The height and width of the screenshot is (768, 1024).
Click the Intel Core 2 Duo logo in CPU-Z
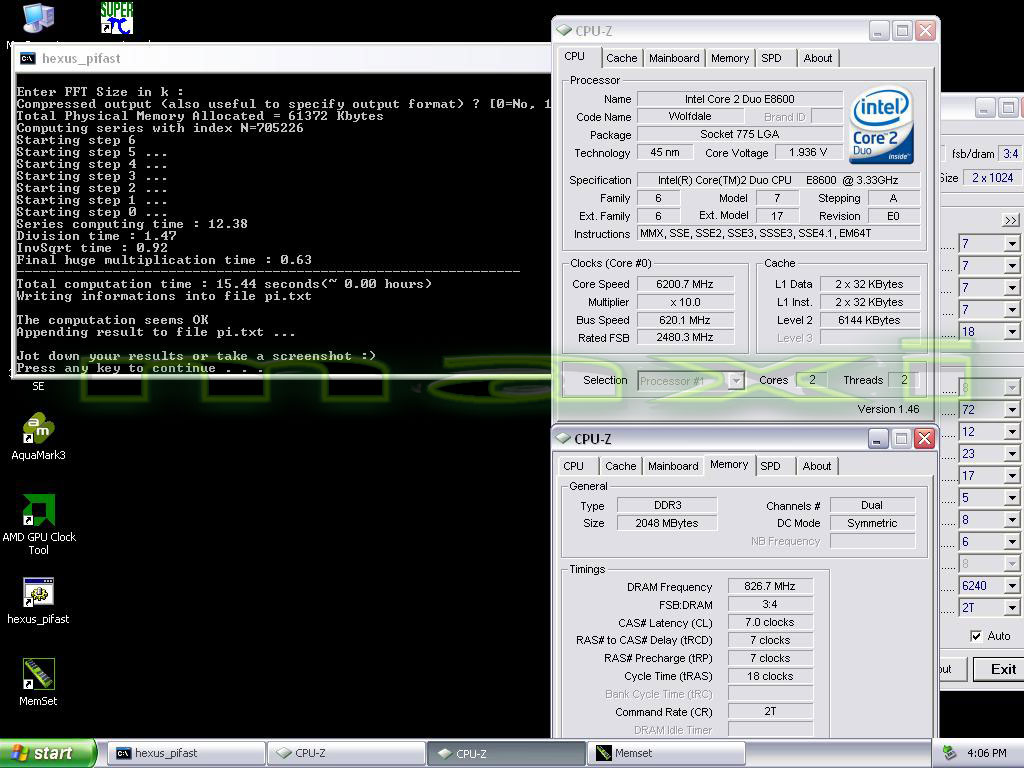coord(882,125)
